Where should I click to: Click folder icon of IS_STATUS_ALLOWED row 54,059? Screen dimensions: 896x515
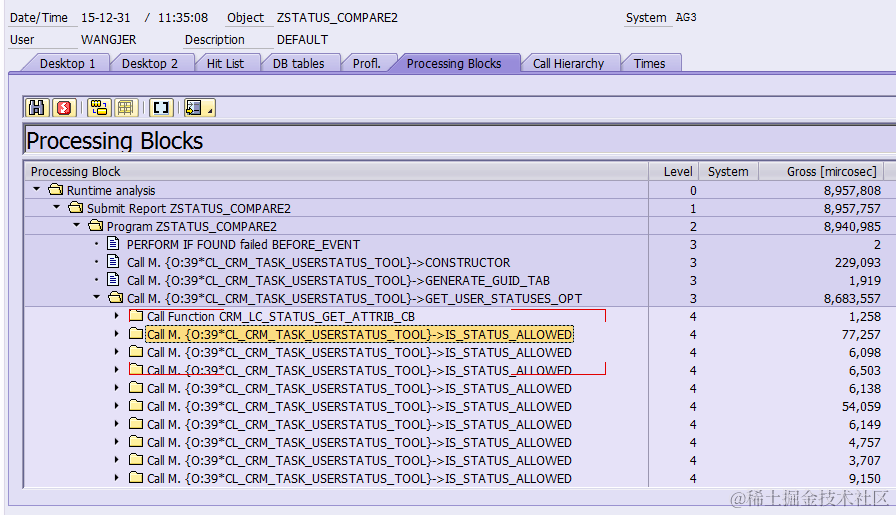[x=136, y=406]
